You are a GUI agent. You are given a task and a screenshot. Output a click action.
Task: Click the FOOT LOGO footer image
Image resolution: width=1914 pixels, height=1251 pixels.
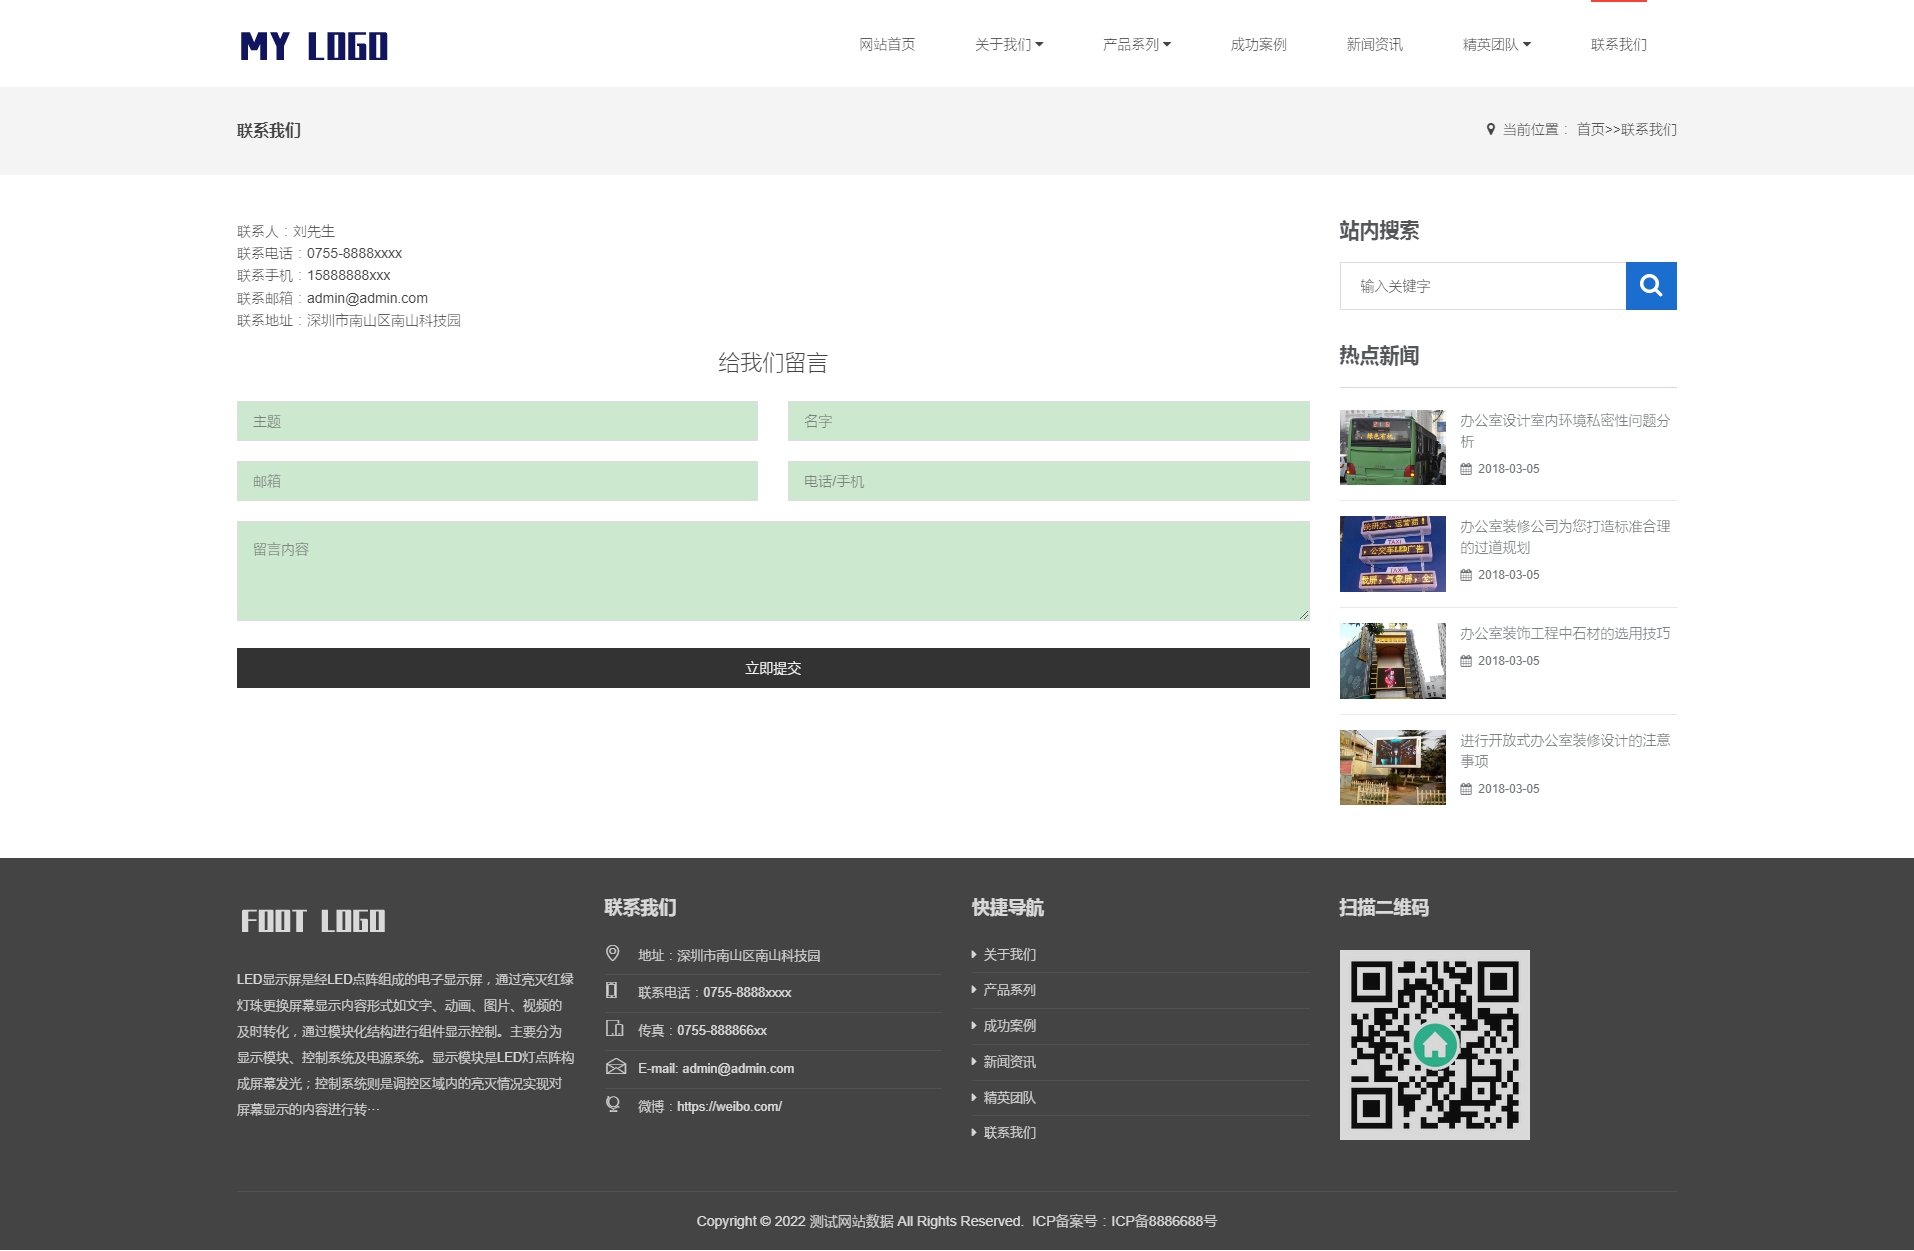313,921
